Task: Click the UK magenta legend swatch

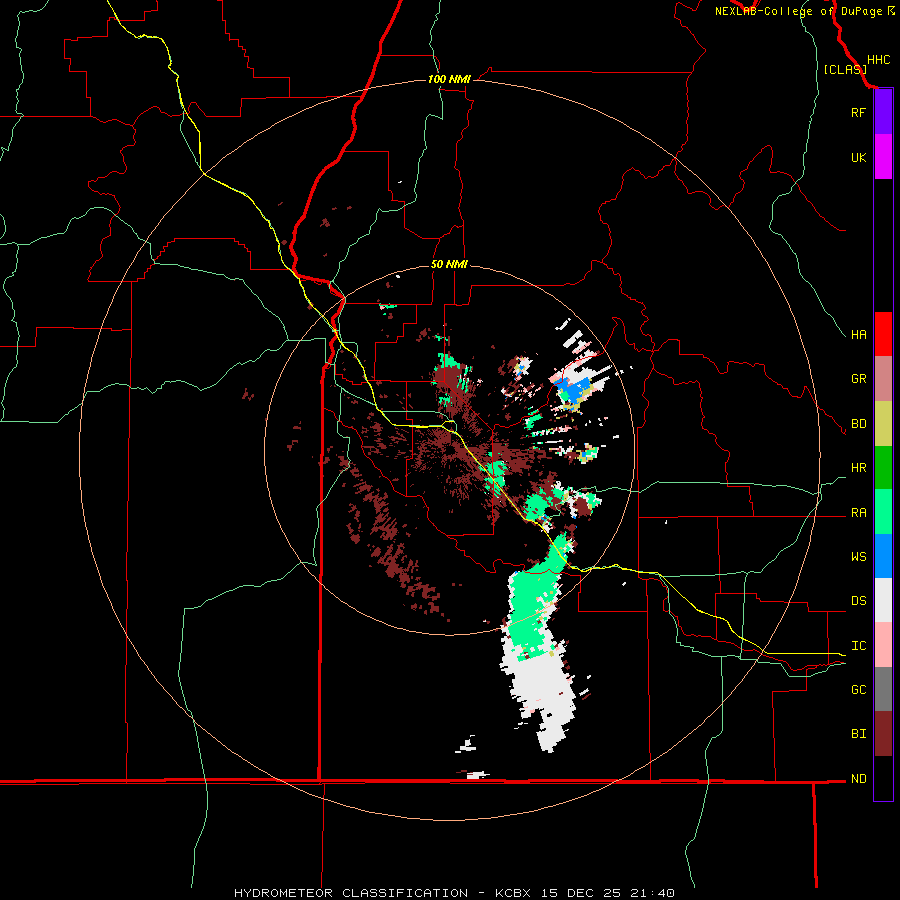Action: tap(883, 157)
